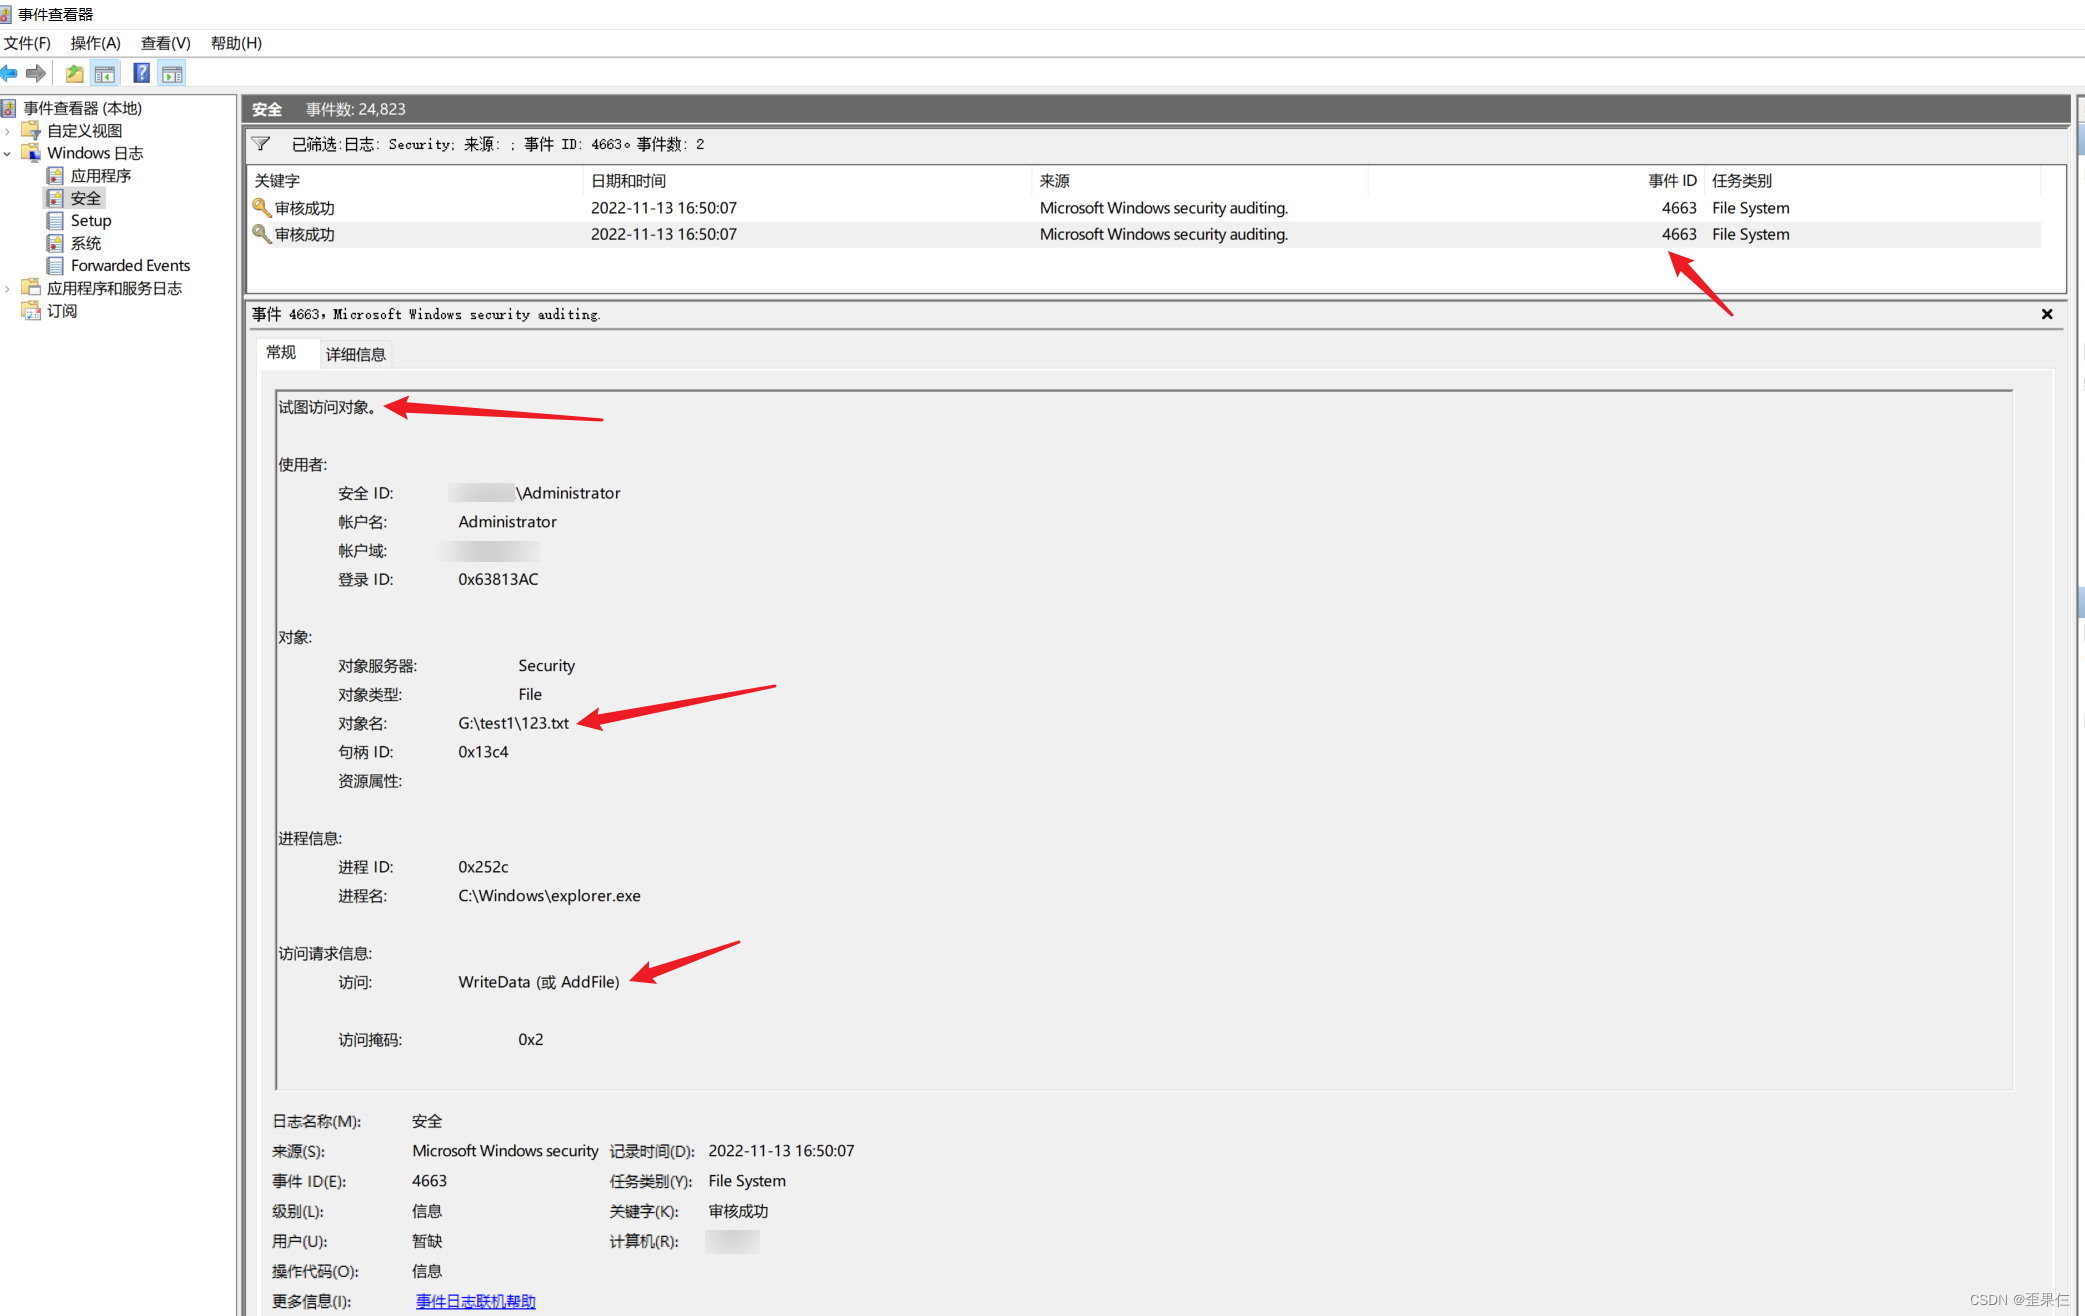This screenshot has width=2085, height=1316.
Task: Click the filter funnel icon above event list
Action: tap(261, 144)
